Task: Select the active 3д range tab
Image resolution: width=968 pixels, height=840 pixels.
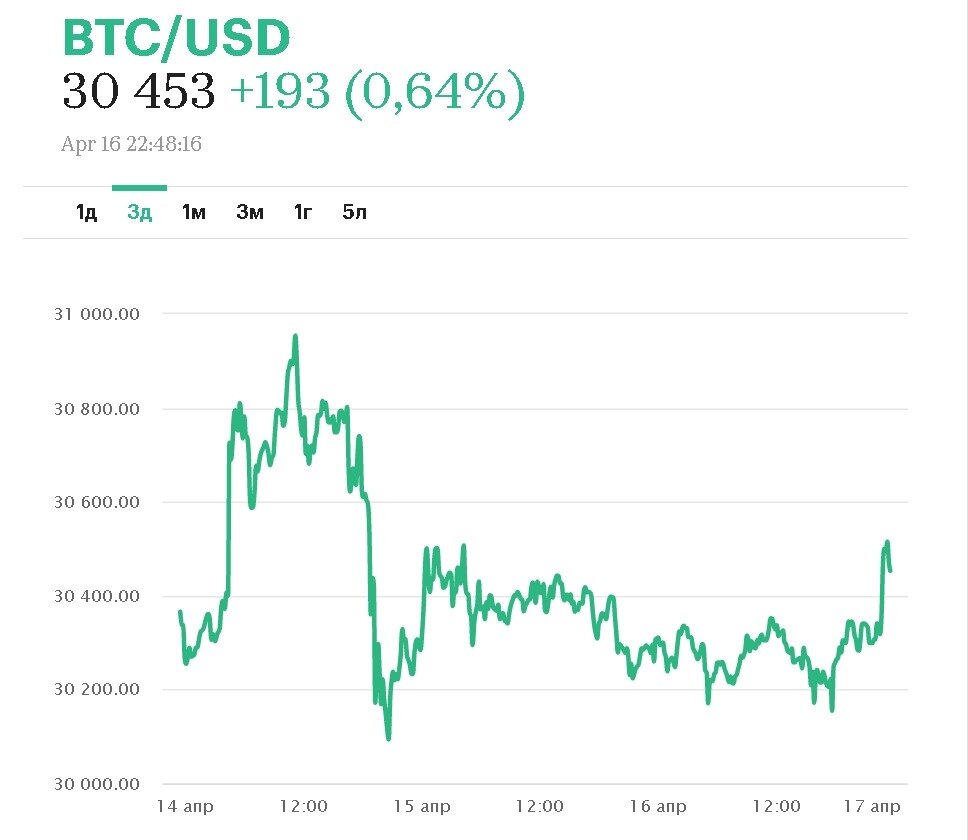Action: tap(140, 212)
